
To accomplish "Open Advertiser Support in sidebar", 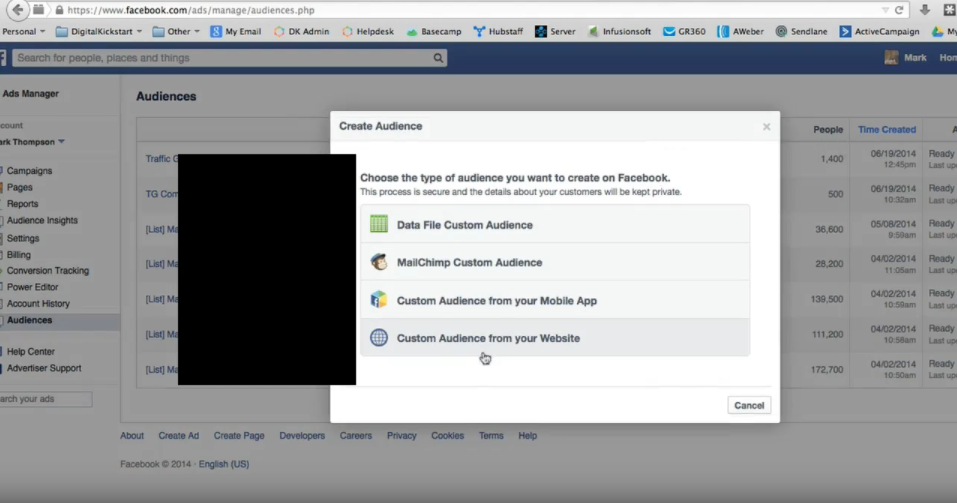I will (x=44, y=368).
